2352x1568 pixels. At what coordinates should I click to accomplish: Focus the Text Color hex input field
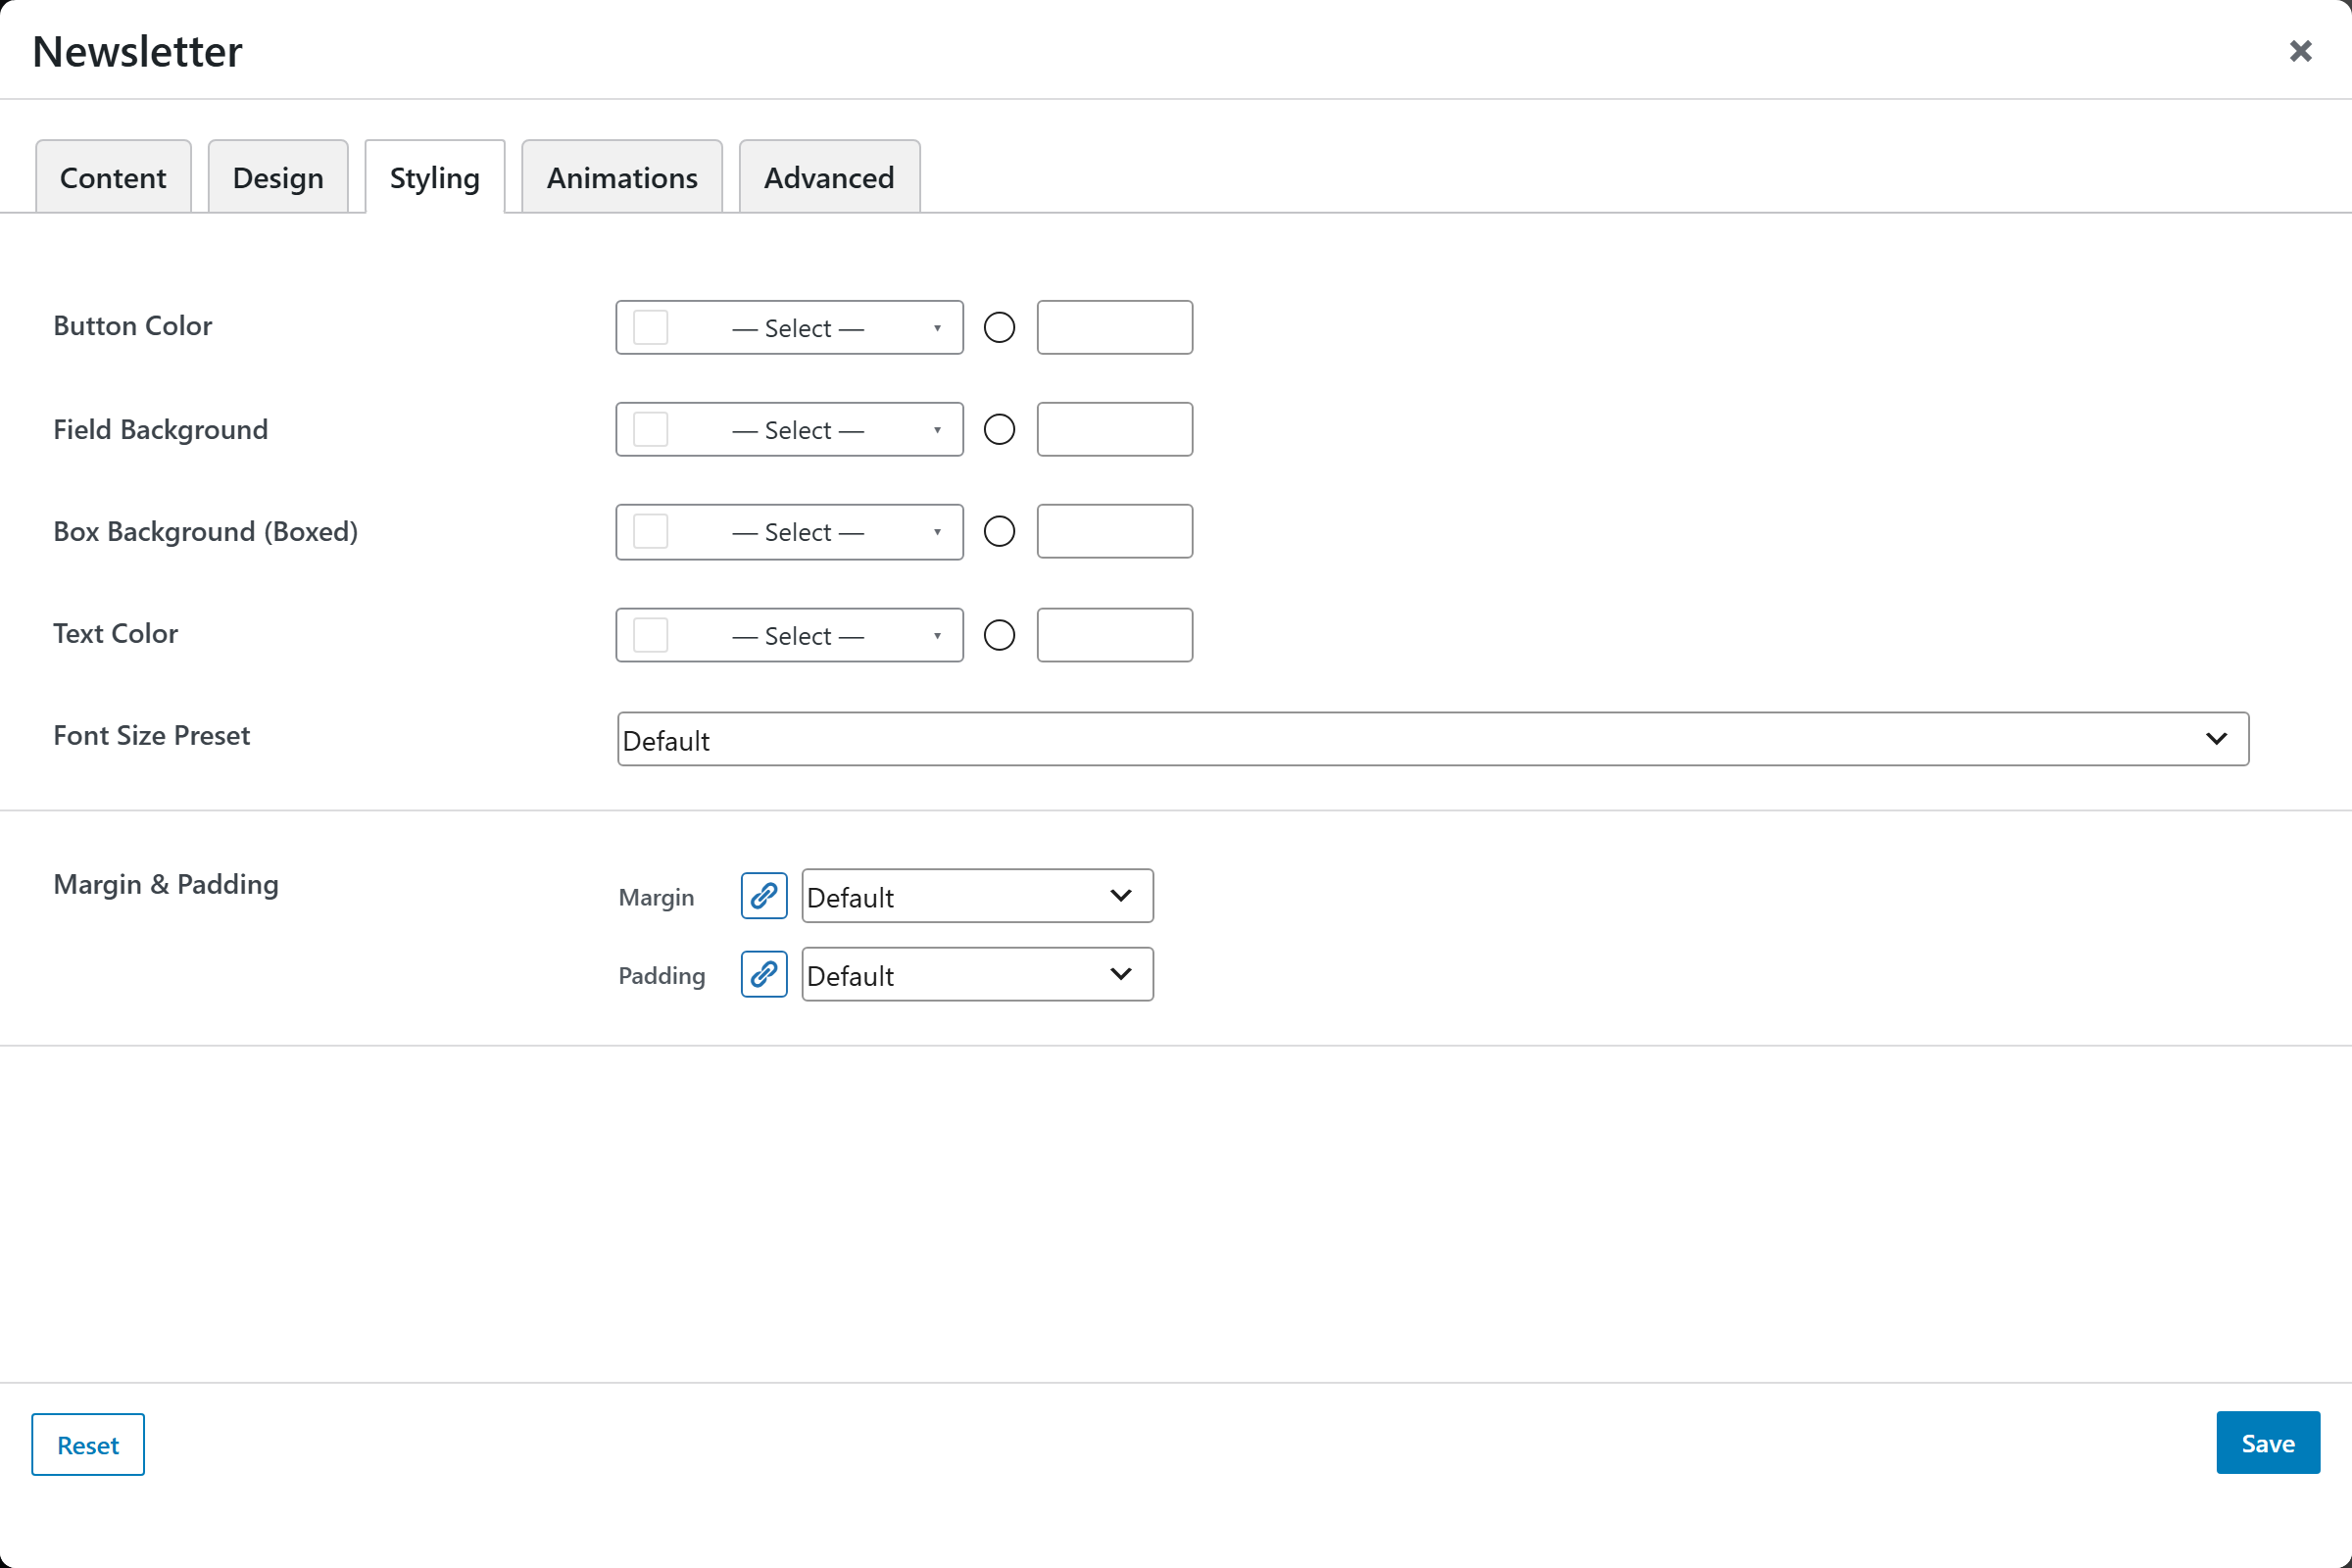click(1114, 635)
